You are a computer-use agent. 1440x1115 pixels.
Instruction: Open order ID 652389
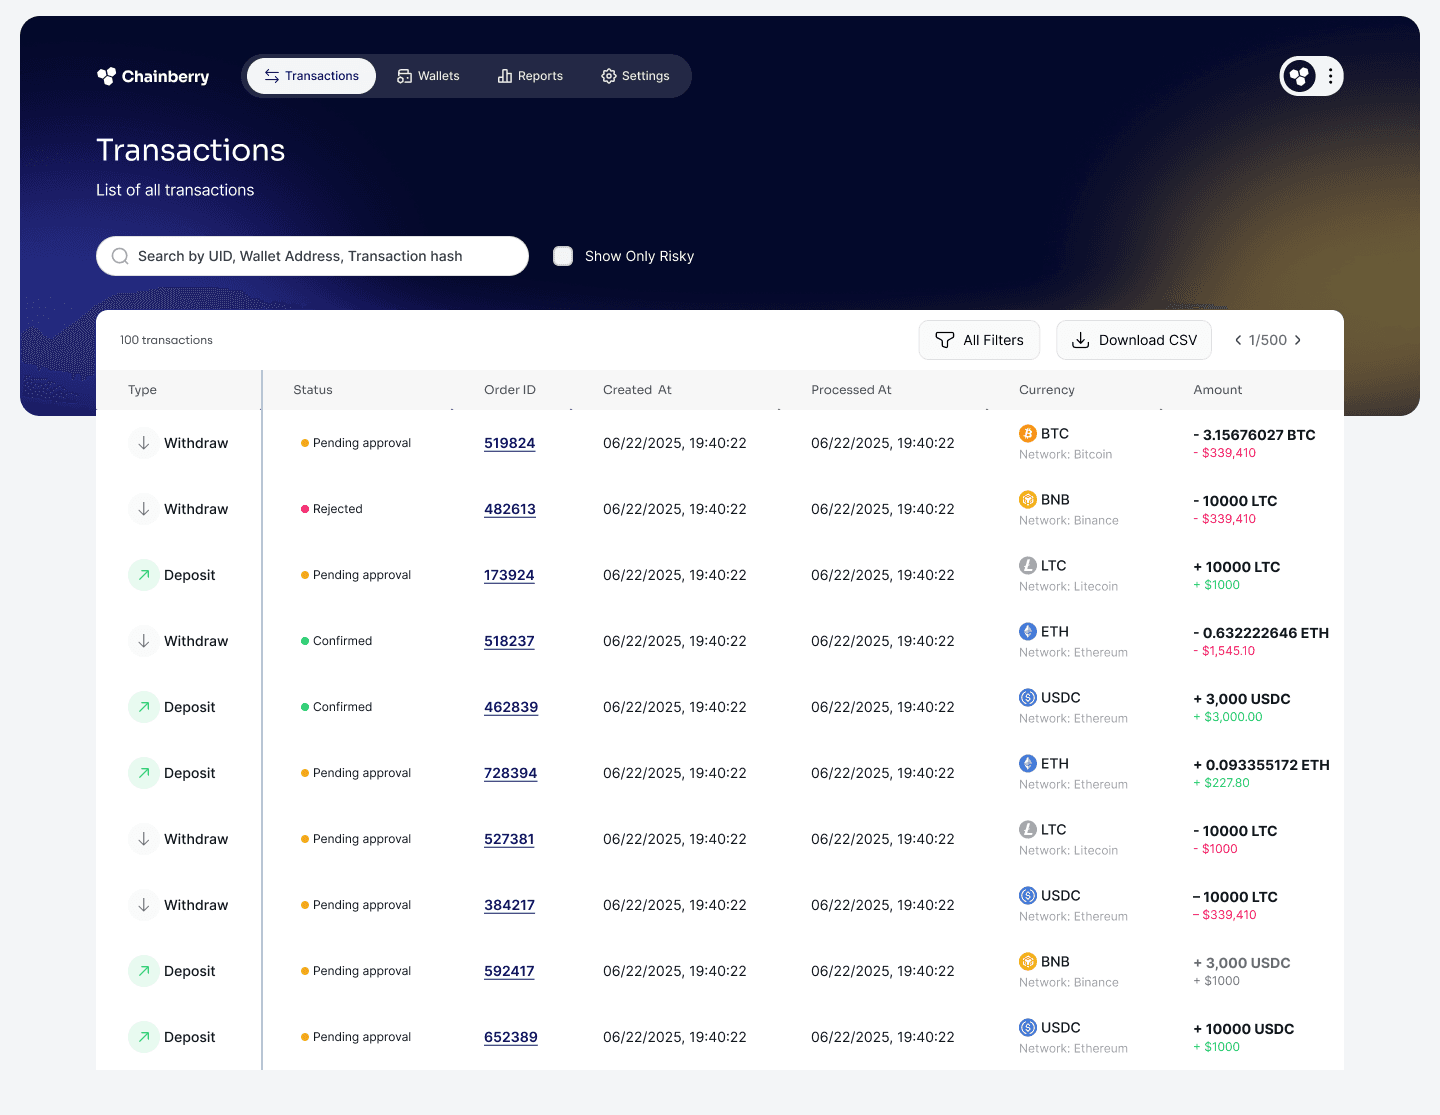coord(511,1037)
